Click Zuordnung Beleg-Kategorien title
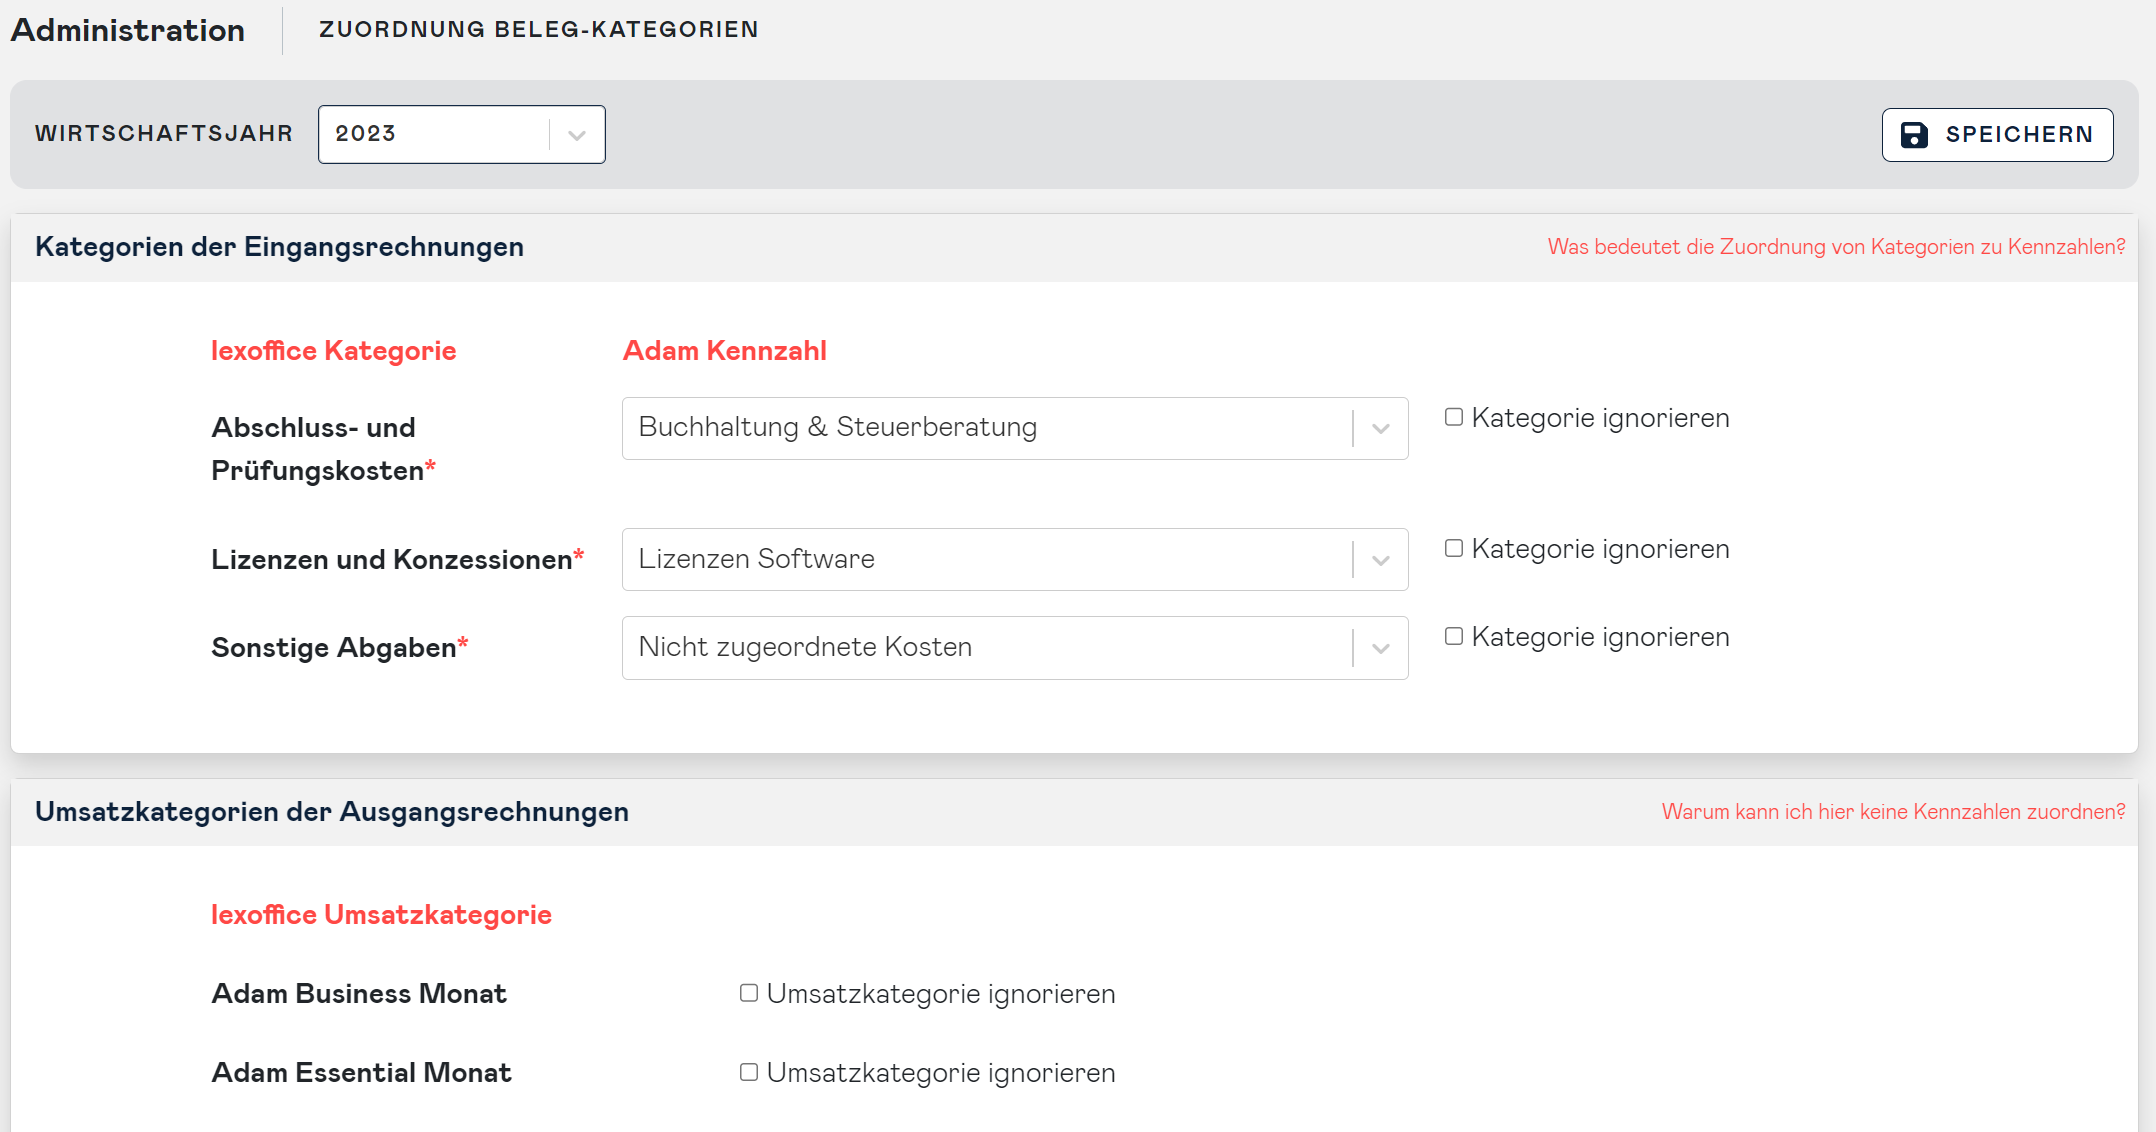Viewport: 2156px width, 1132px height. click(x=539, y=29)
